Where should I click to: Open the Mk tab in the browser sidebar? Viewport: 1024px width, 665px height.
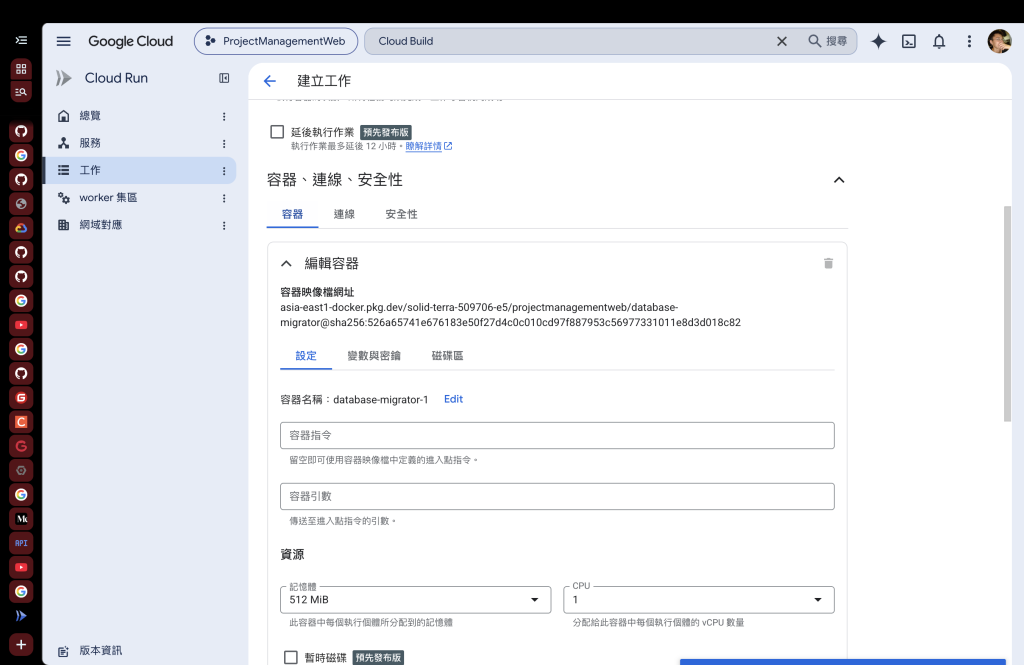click(x=21, y=519)
